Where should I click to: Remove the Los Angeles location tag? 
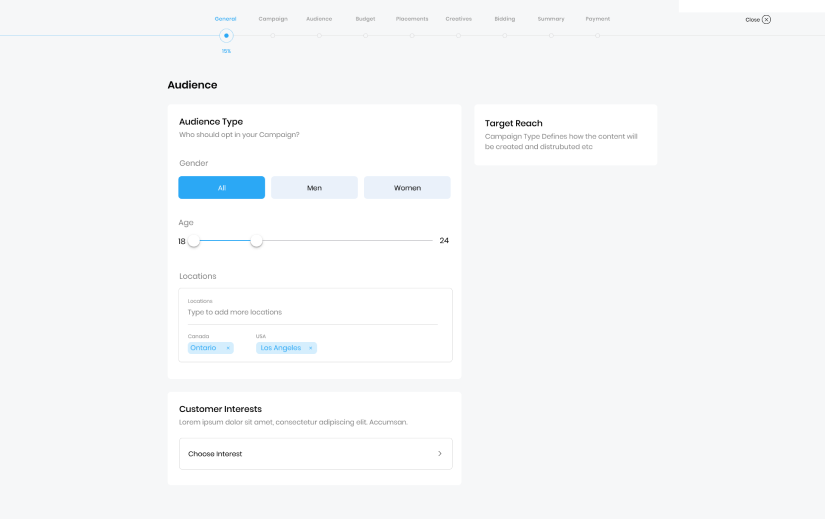point(310,348)
